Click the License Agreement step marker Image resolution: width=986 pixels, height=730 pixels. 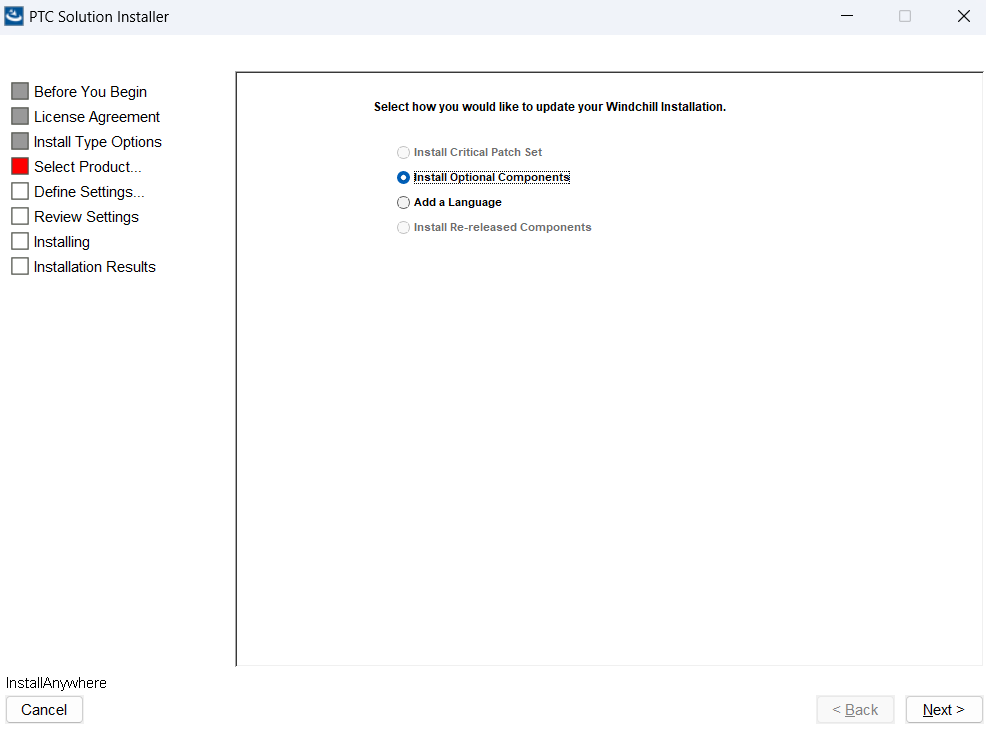(x=20, y=116)
